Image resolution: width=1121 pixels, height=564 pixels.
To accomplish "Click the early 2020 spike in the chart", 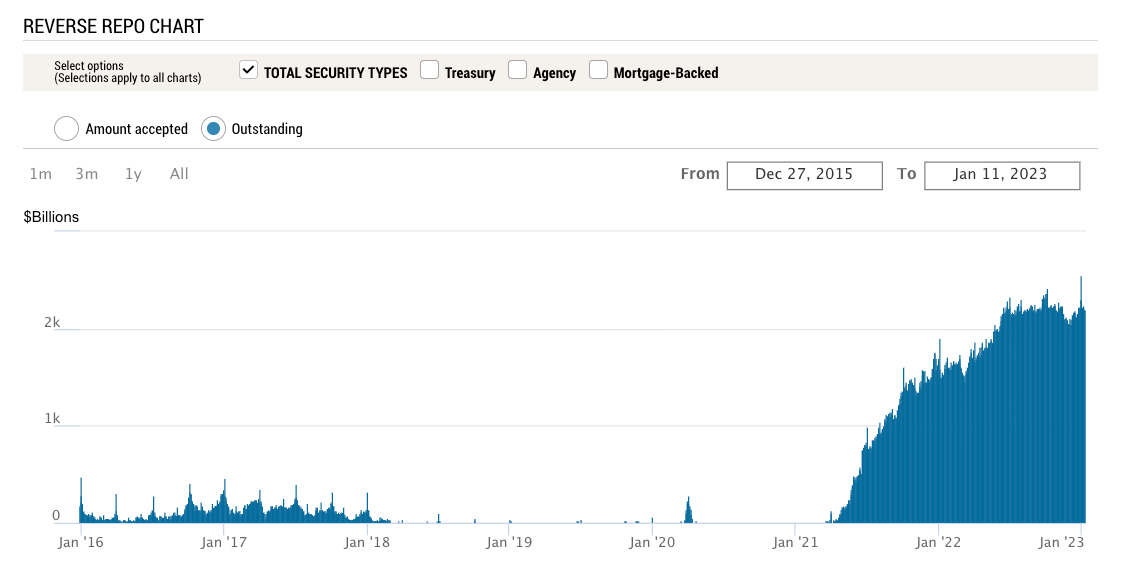I will tap(688, 510).
